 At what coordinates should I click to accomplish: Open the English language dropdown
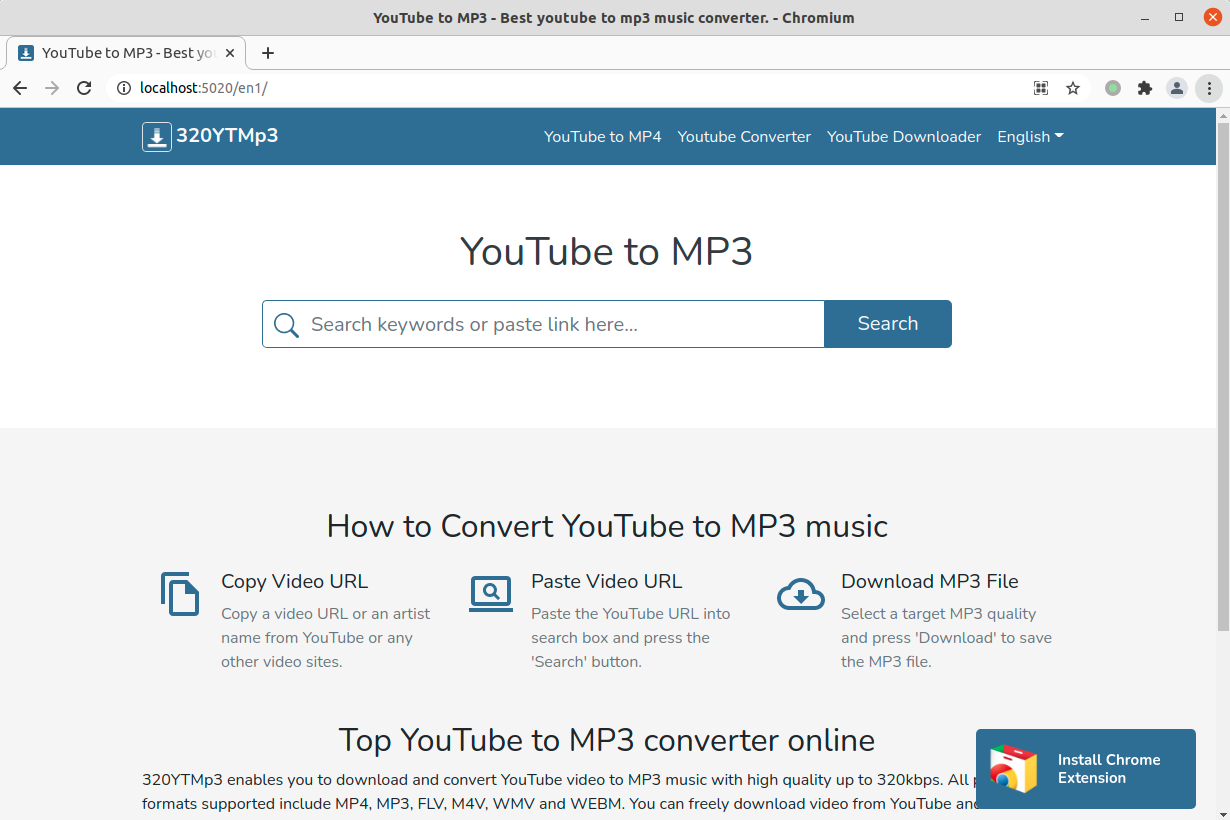[x=1029, y=136]
